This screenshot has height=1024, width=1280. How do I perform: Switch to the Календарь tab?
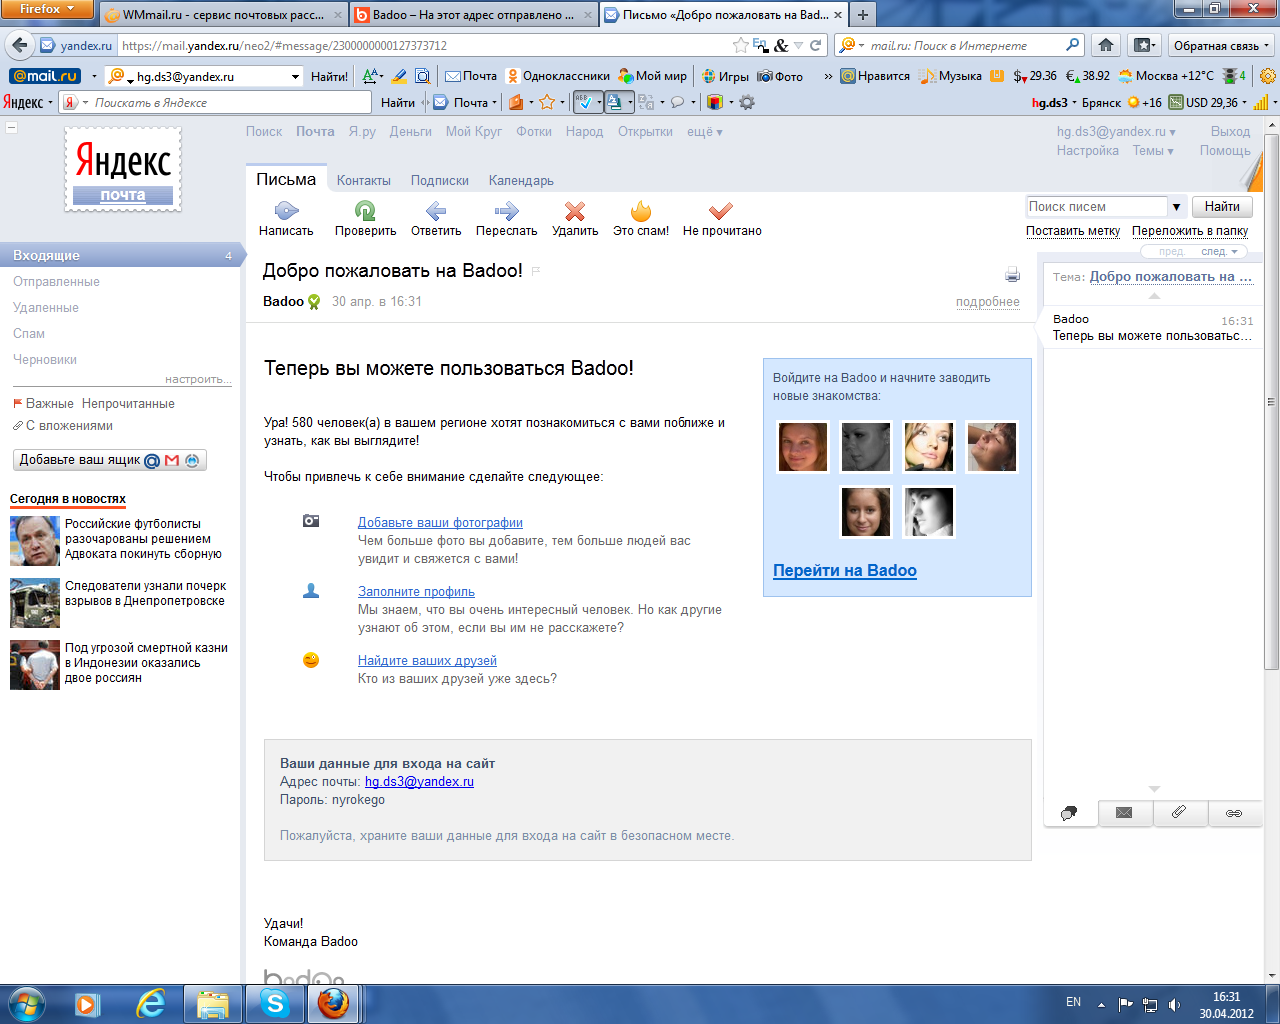521,181
